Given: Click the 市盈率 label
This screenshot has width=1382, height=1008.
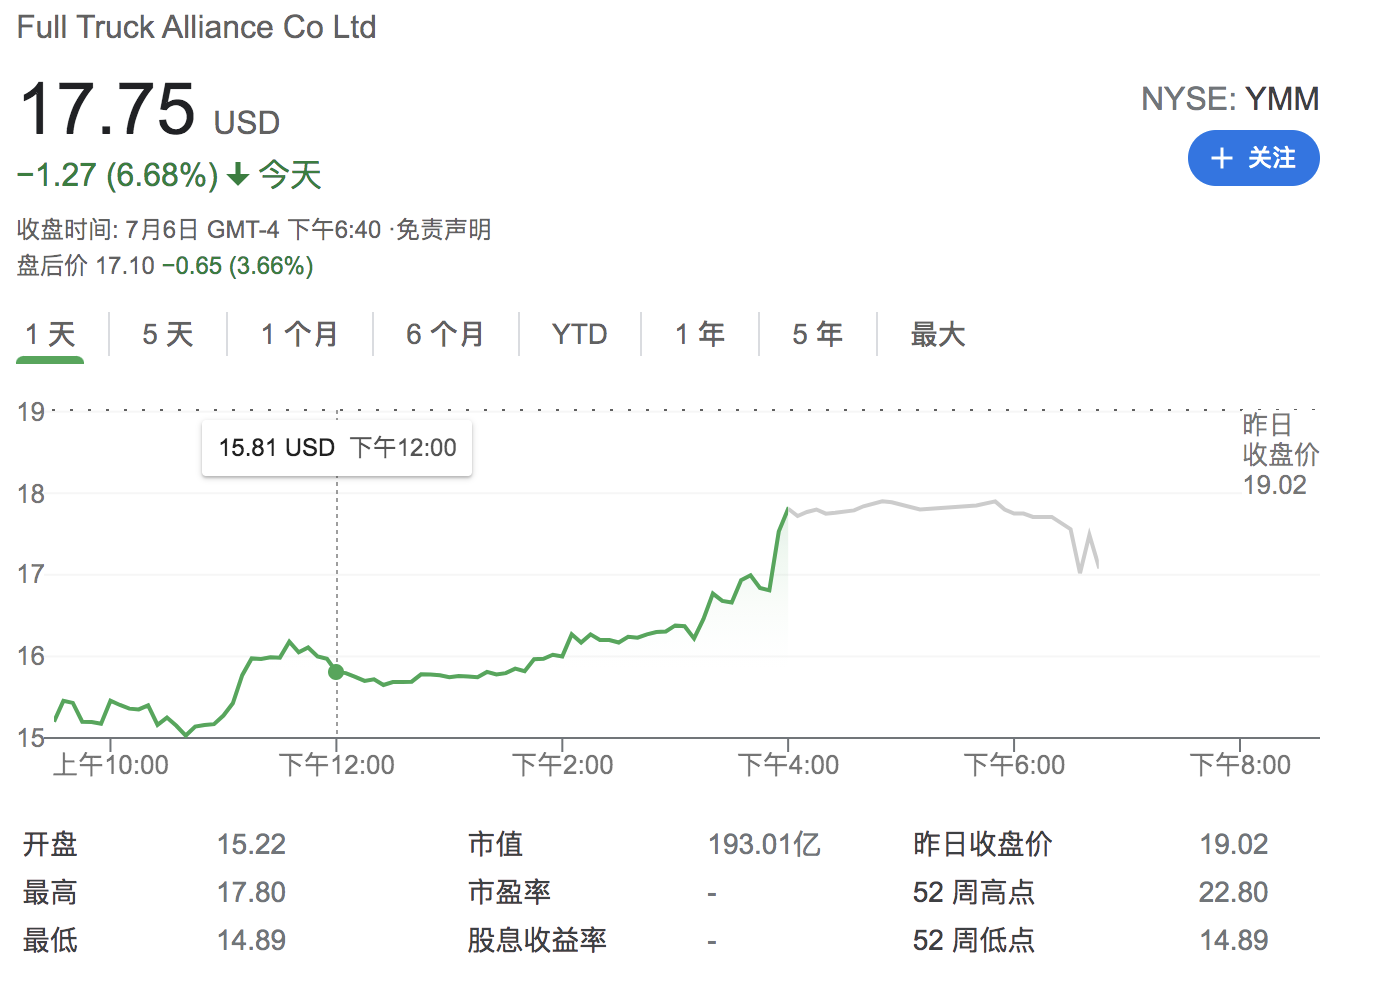Looking at the screenshot, I should tap(510, 892).
